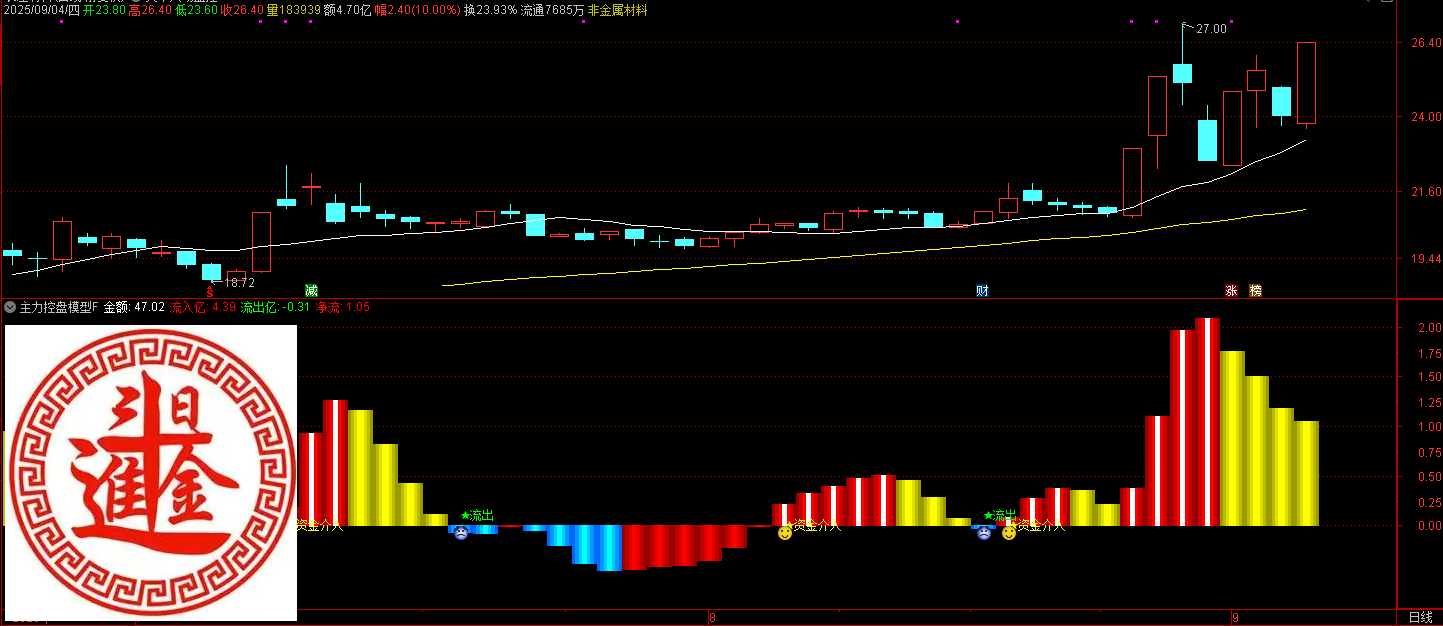
Task: Click the 金额: 47.02 value
Action: coord(135,307)
